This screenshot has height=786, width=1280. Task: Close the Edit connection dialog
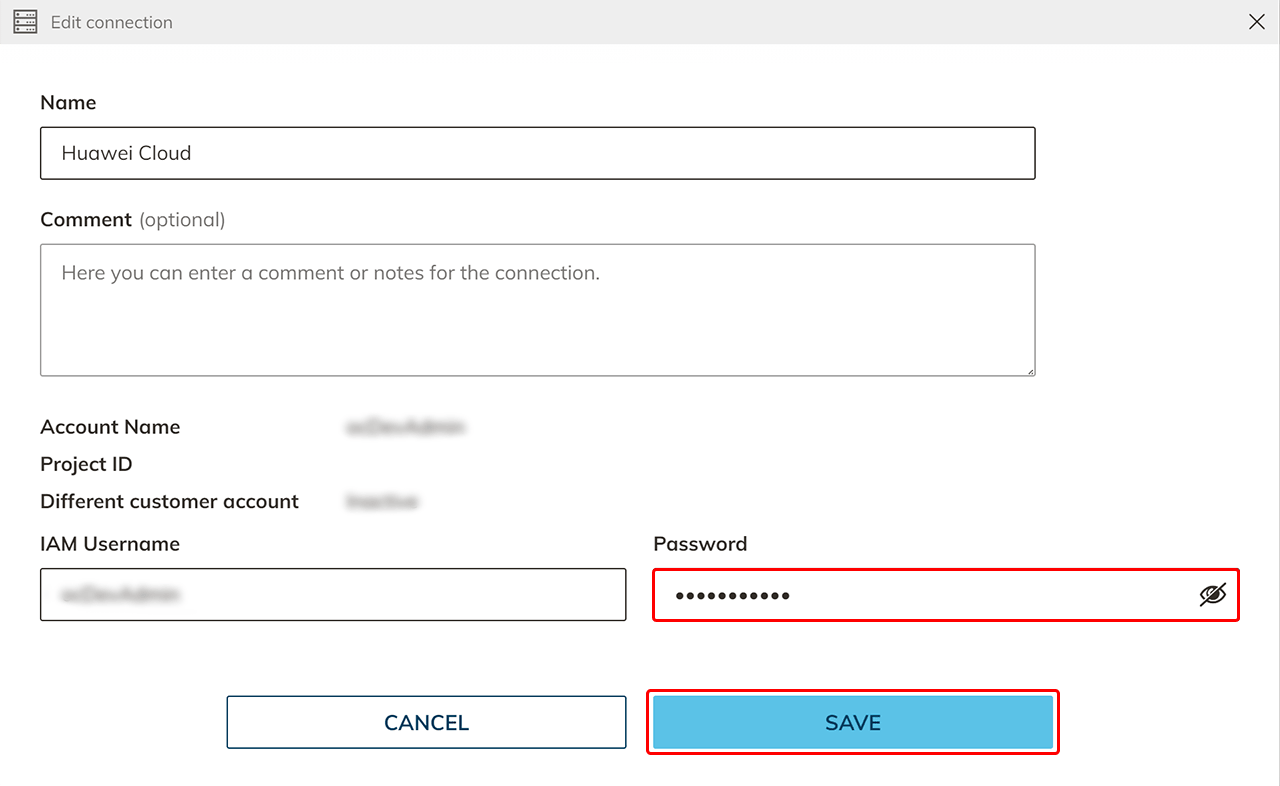(1257, 22)
